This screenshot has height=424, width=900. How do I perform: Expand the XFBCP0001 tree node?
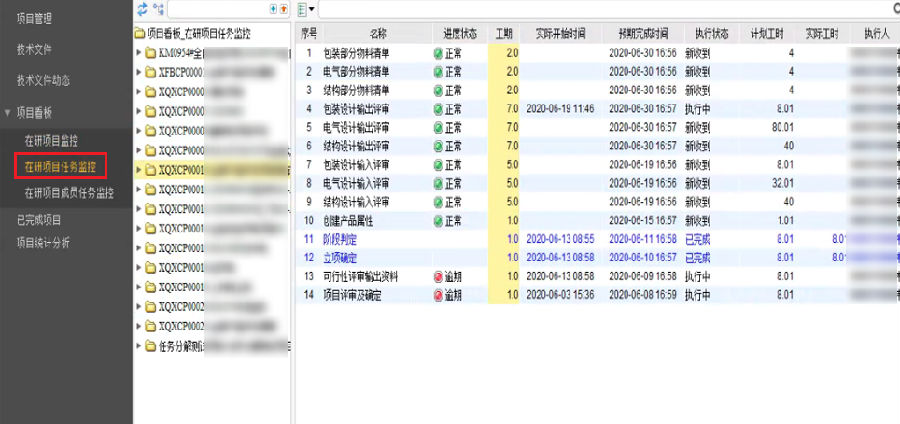139,72
